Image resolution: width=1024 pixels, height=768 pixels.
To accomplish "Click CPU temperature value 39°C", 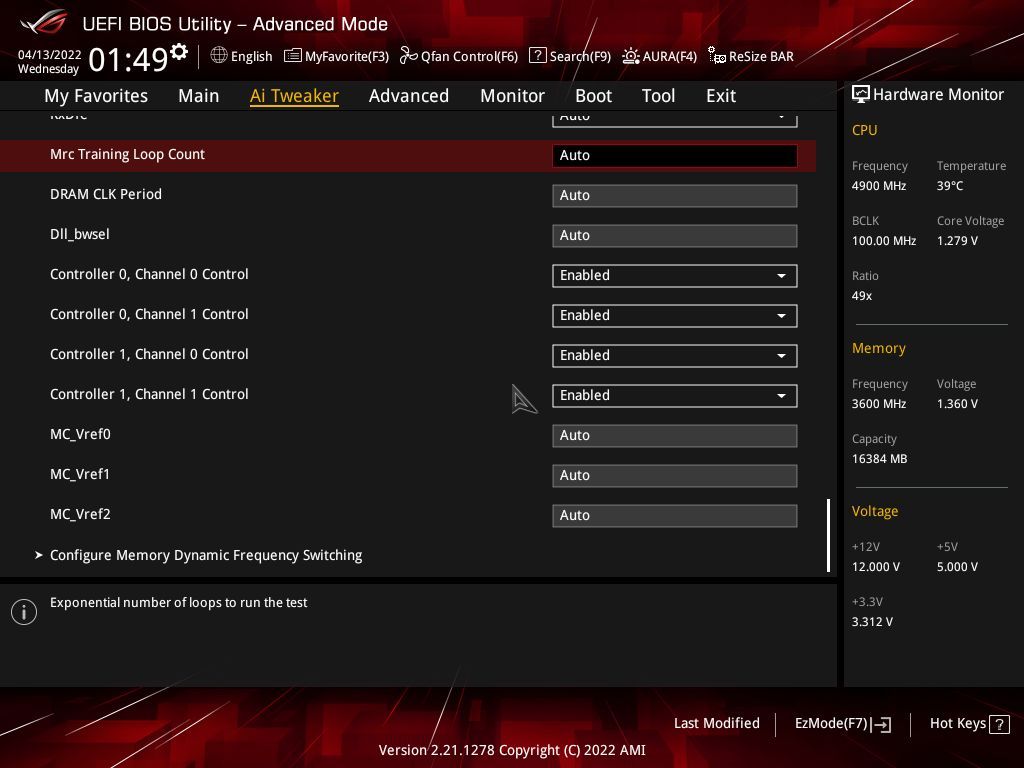I will coord(950,185).
